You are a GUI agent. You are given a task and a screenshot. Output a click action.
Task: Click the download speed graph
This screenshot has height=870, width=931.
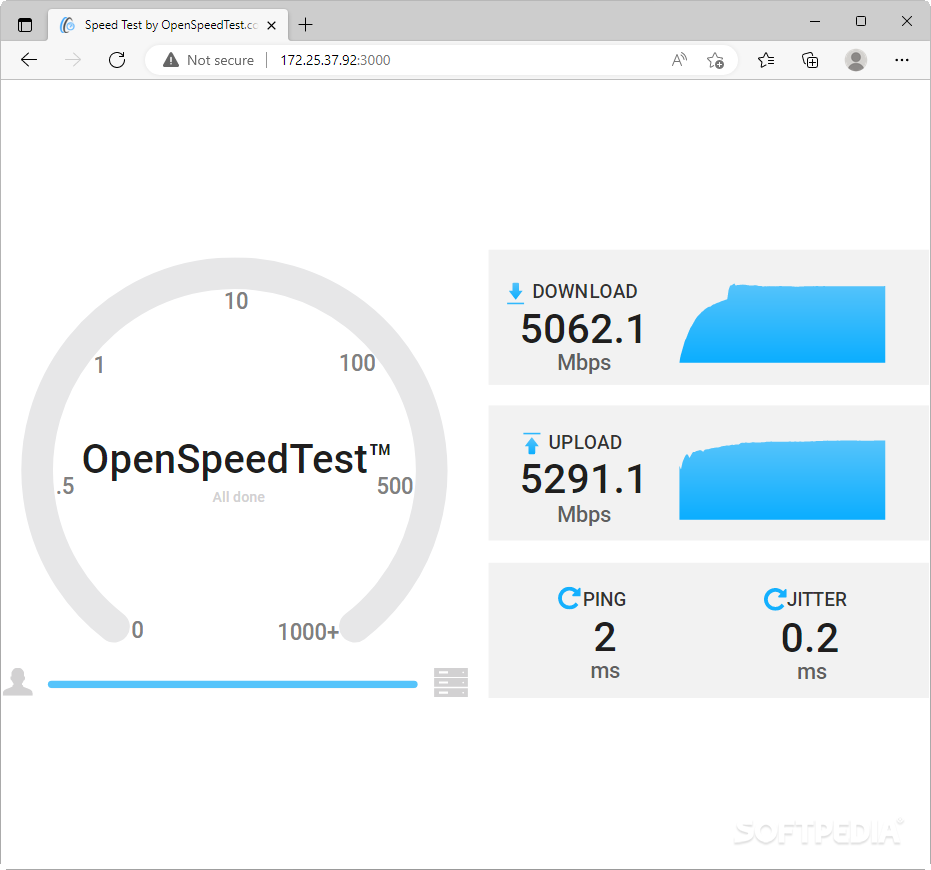(782, 324)
